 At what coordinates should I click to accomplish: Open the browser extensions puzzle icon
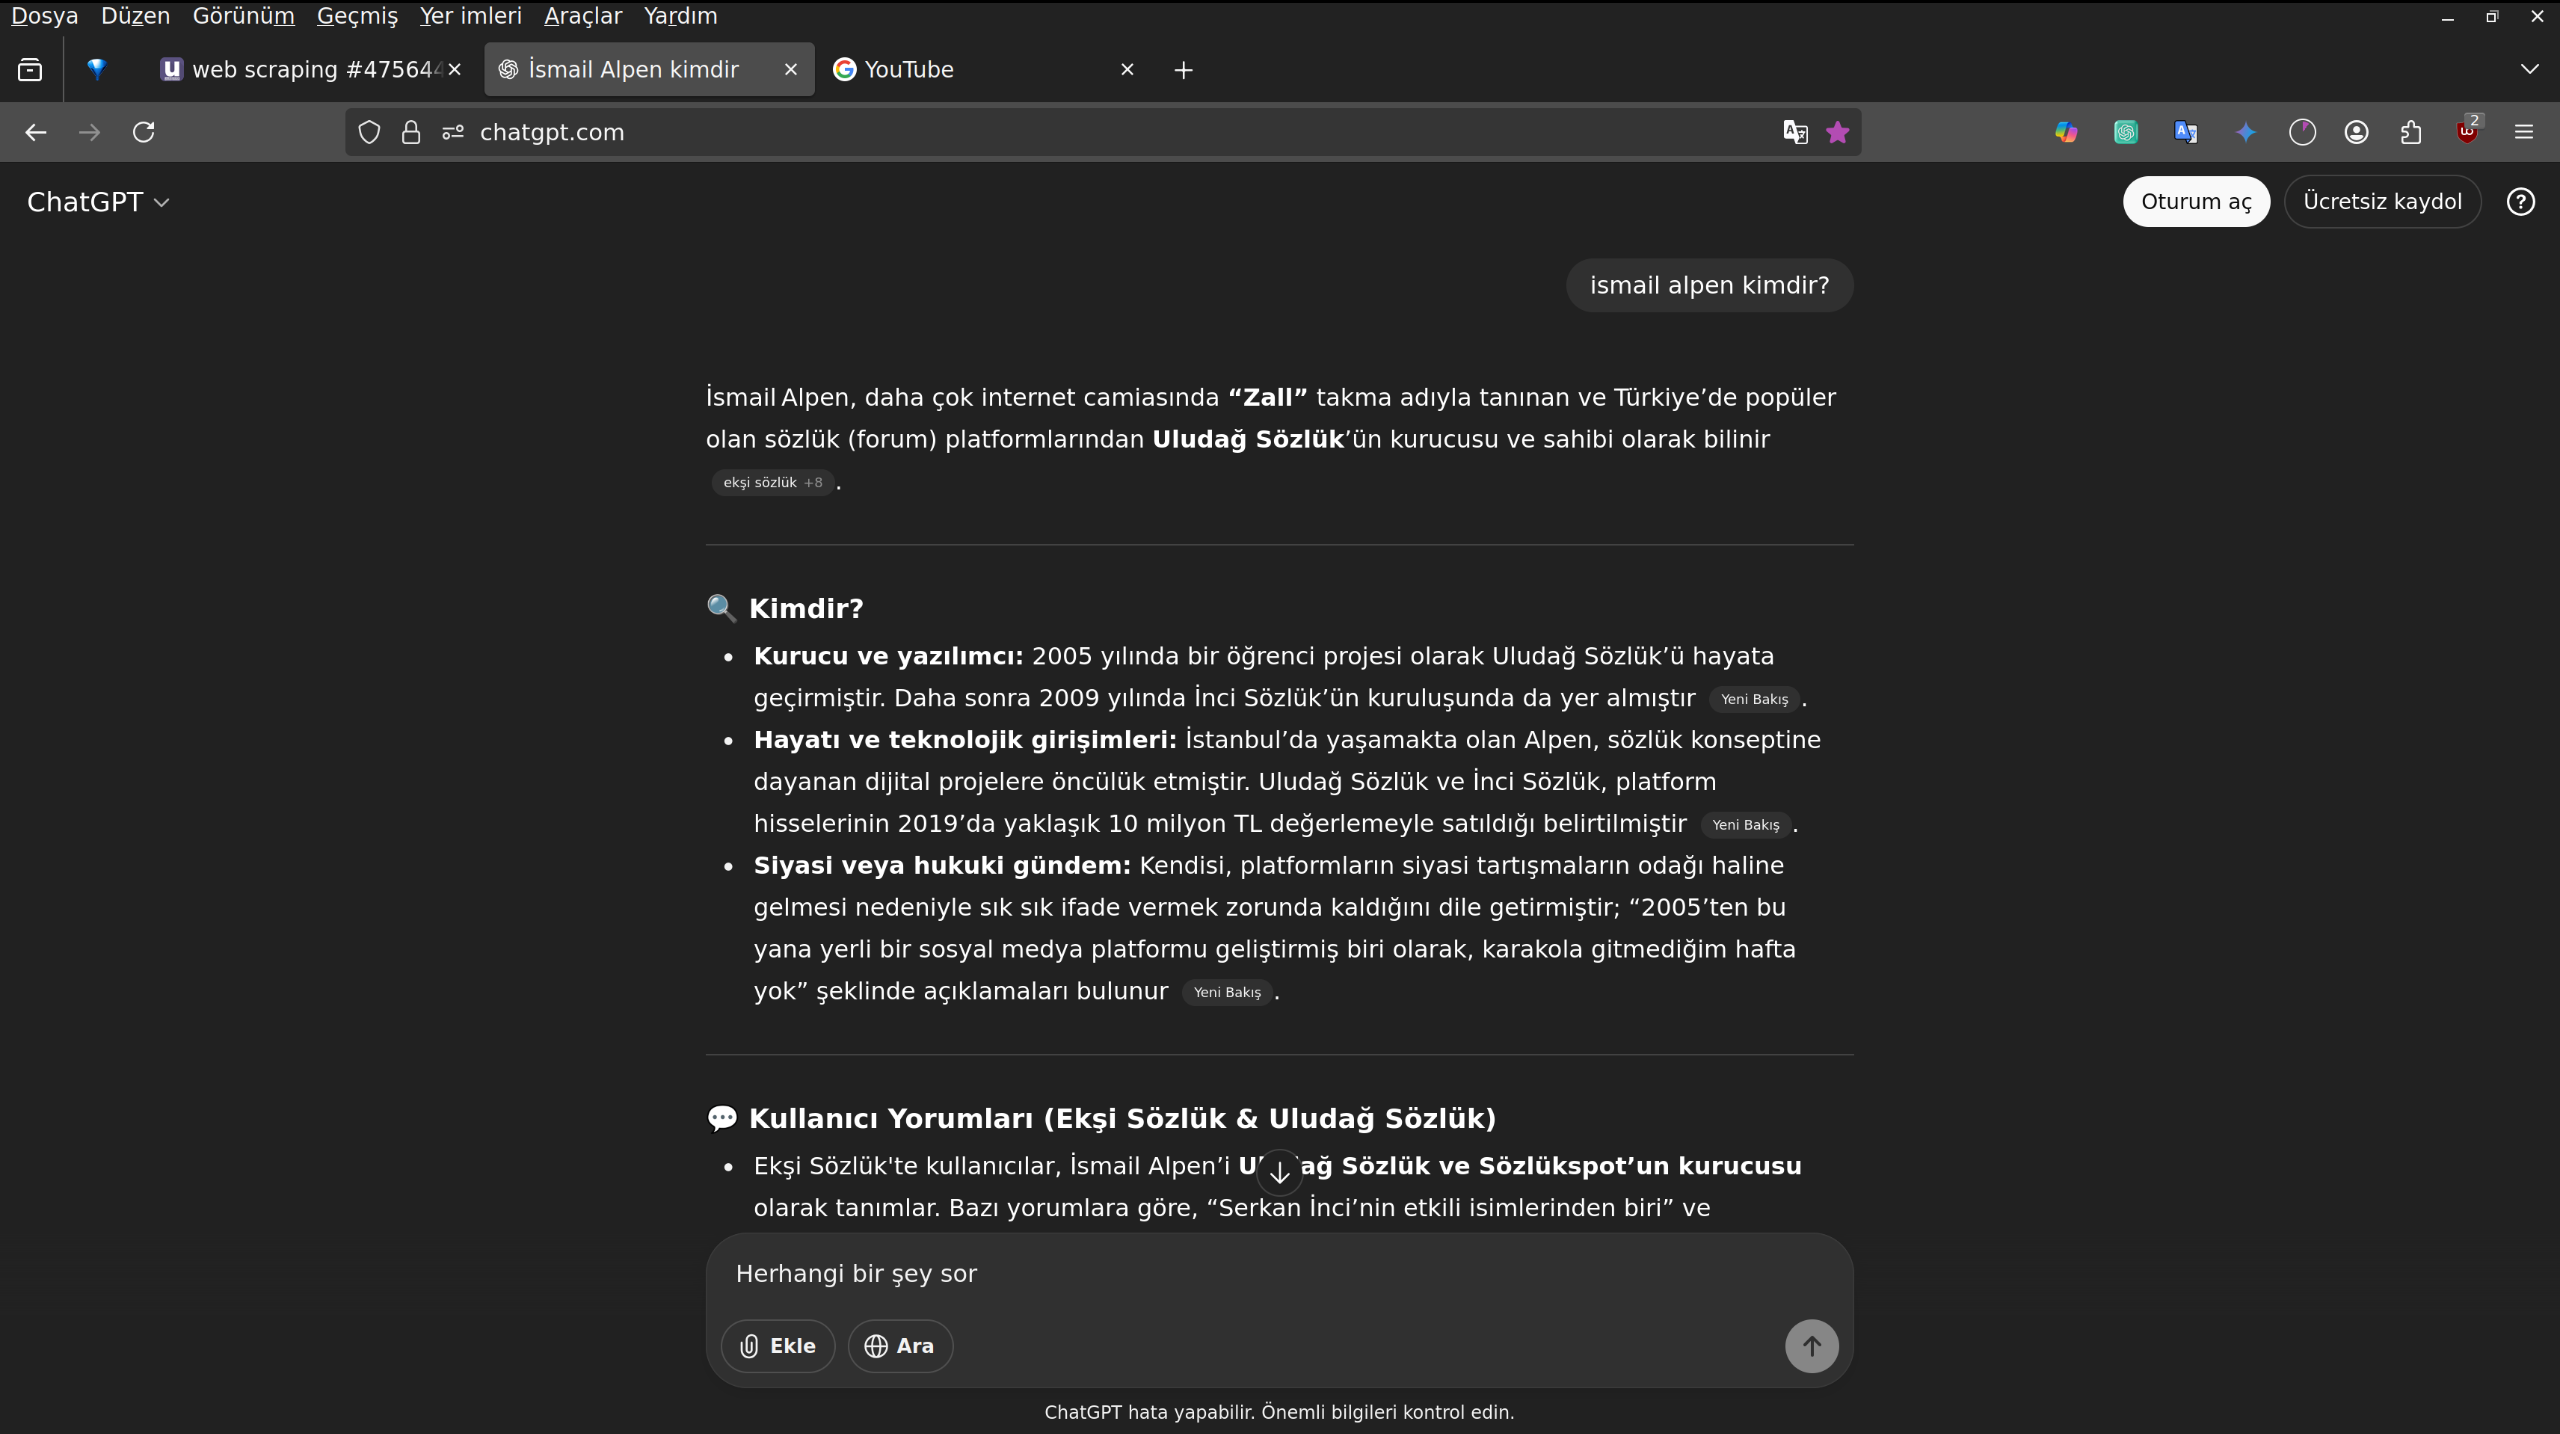tap(2411, 132)
